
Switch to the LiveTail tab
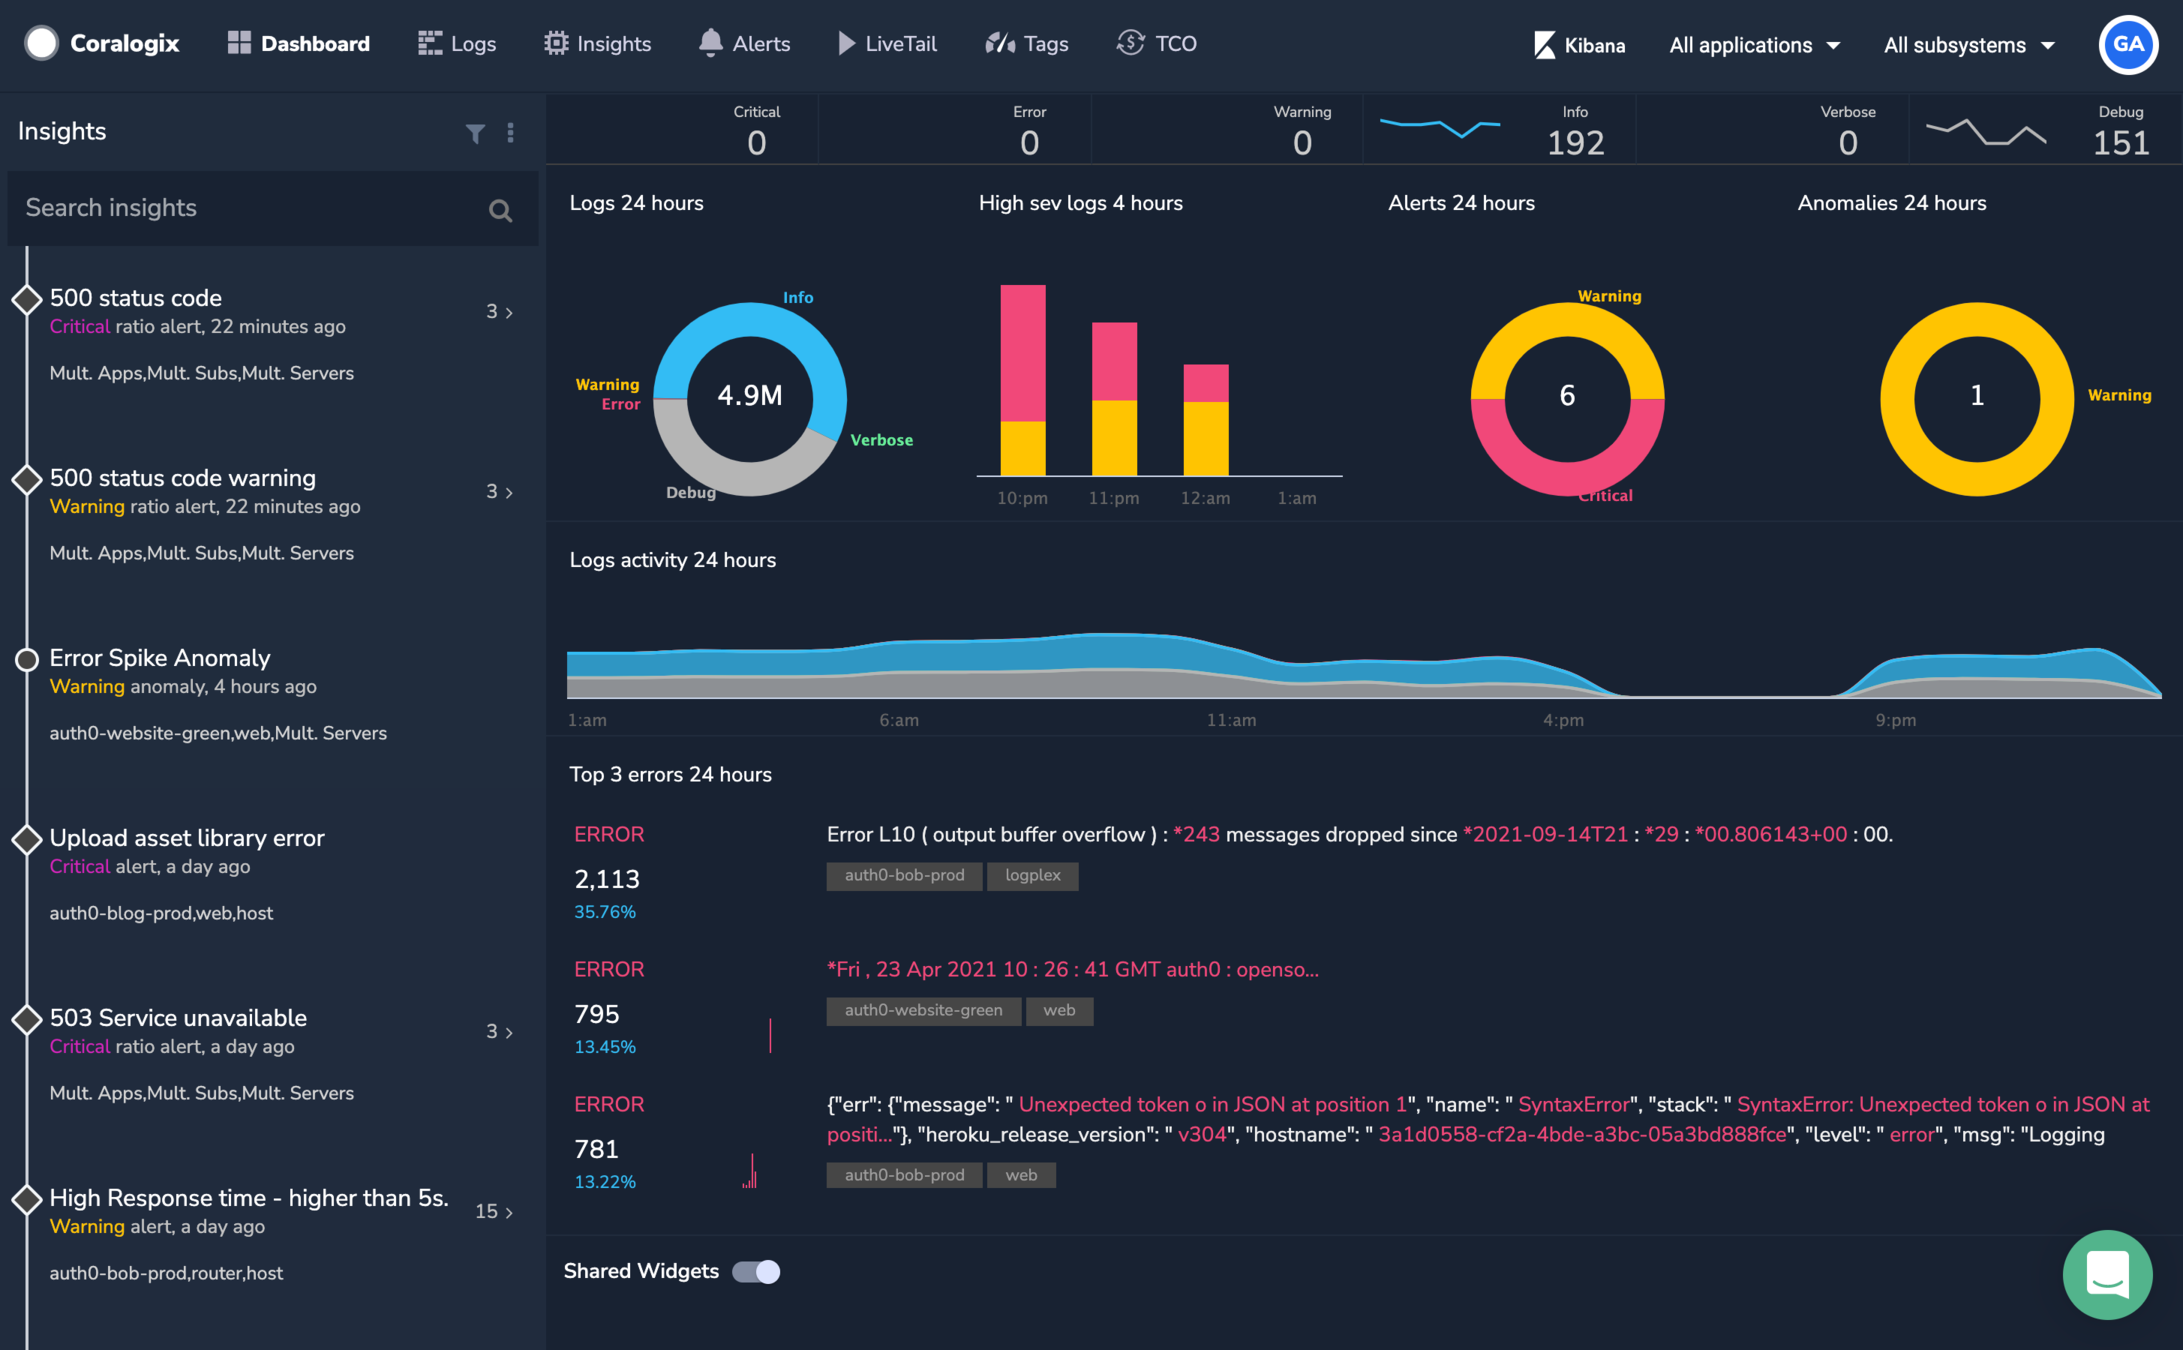pos(887,43)
